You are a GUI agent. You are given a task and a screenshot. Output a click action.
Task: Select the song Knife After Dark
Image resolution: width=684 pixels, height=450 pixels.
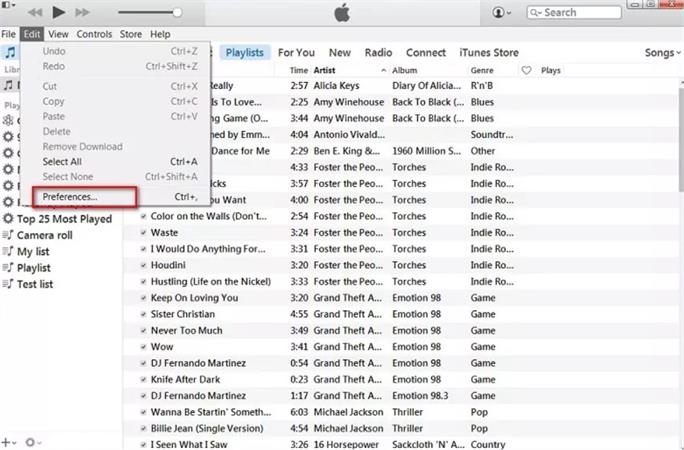click(185, 379)
